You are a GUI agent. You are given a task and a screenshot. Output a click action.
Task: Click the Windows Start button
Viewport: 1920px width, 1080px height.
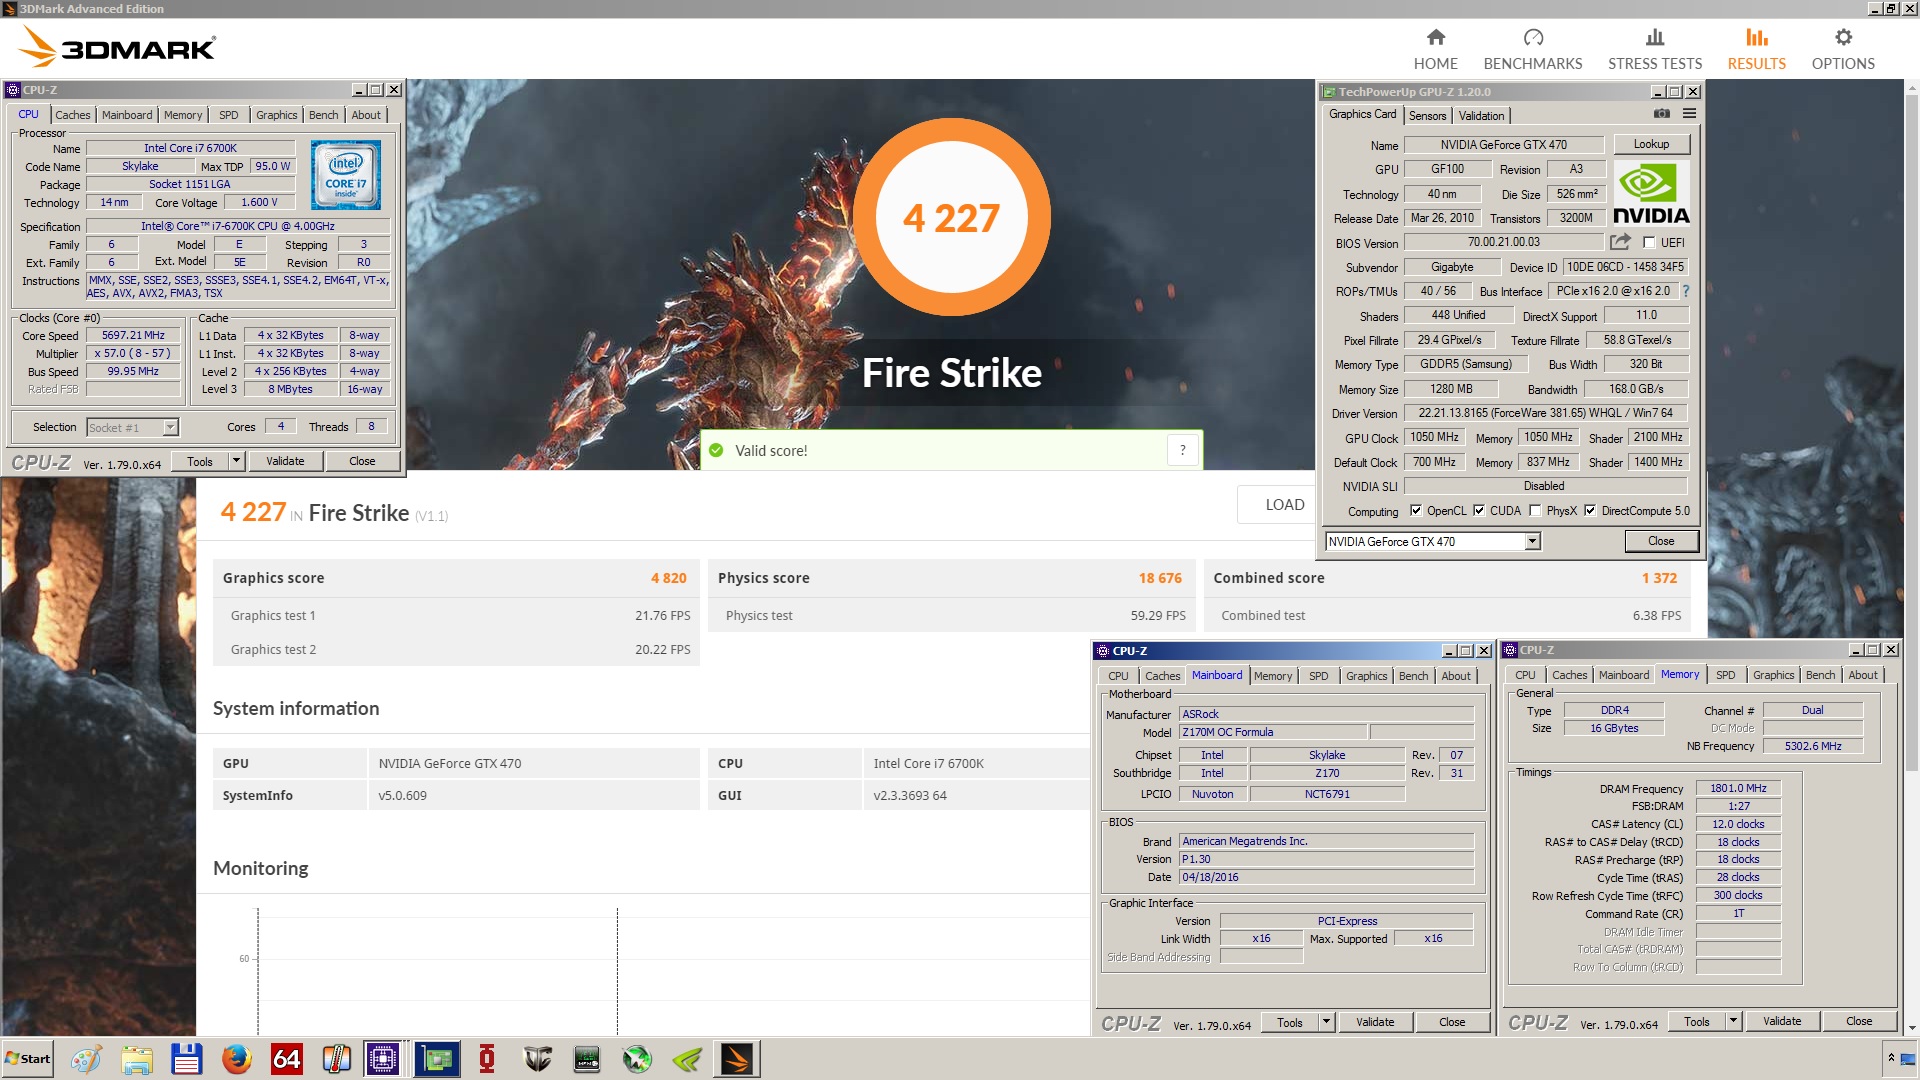(x=28, y=1059)
